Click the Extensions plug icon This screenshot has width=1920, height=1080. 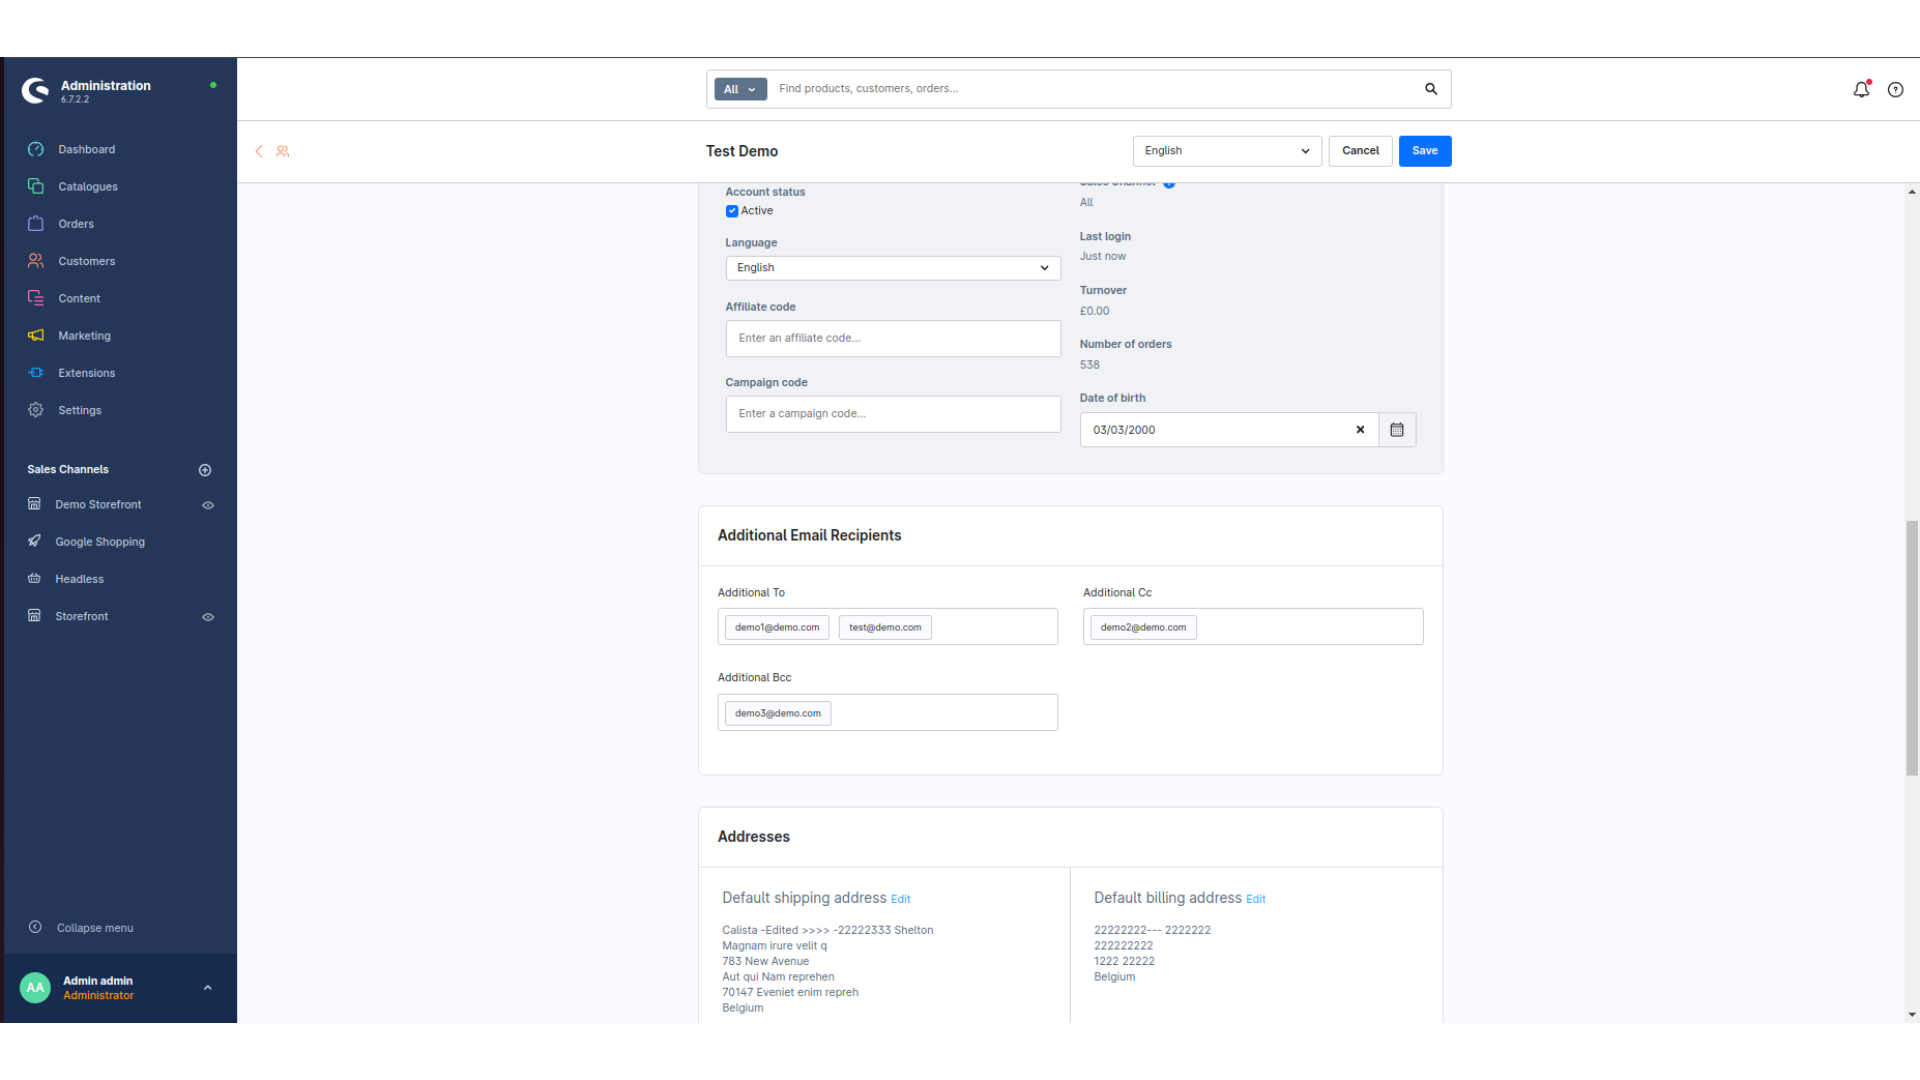[36, 372]
